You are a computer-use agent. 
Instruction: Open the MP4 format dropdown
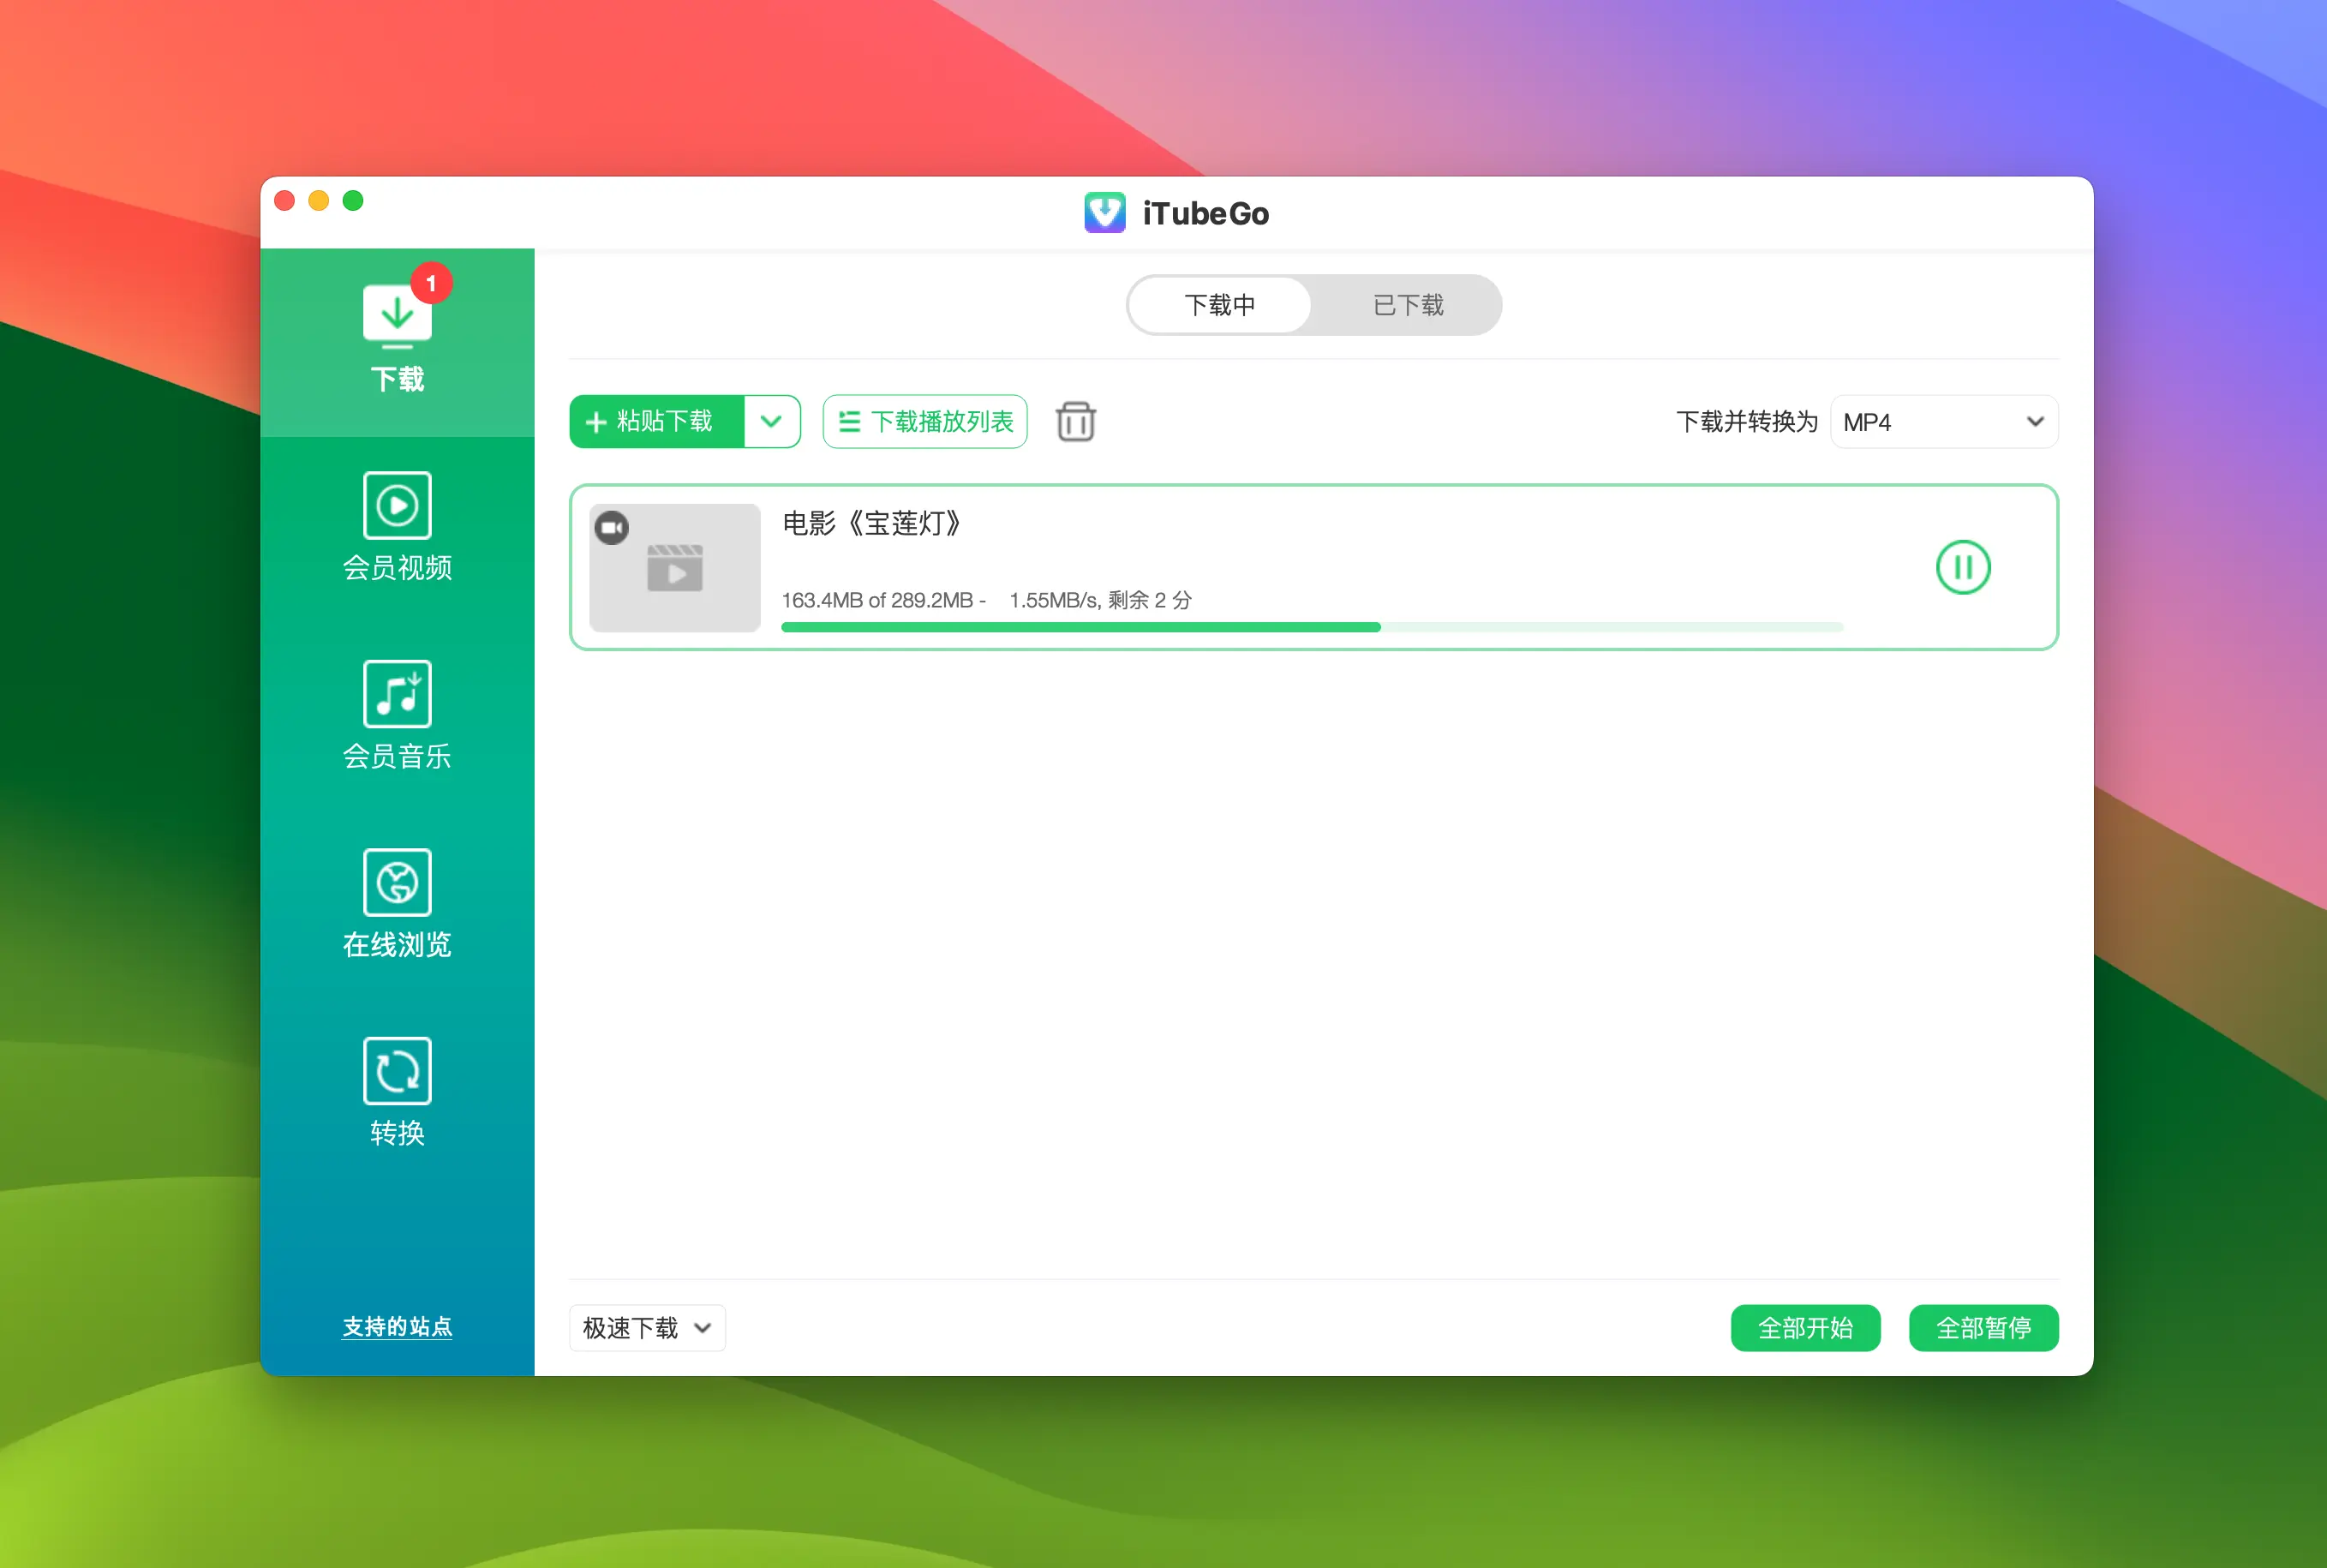coord(1943,422)
